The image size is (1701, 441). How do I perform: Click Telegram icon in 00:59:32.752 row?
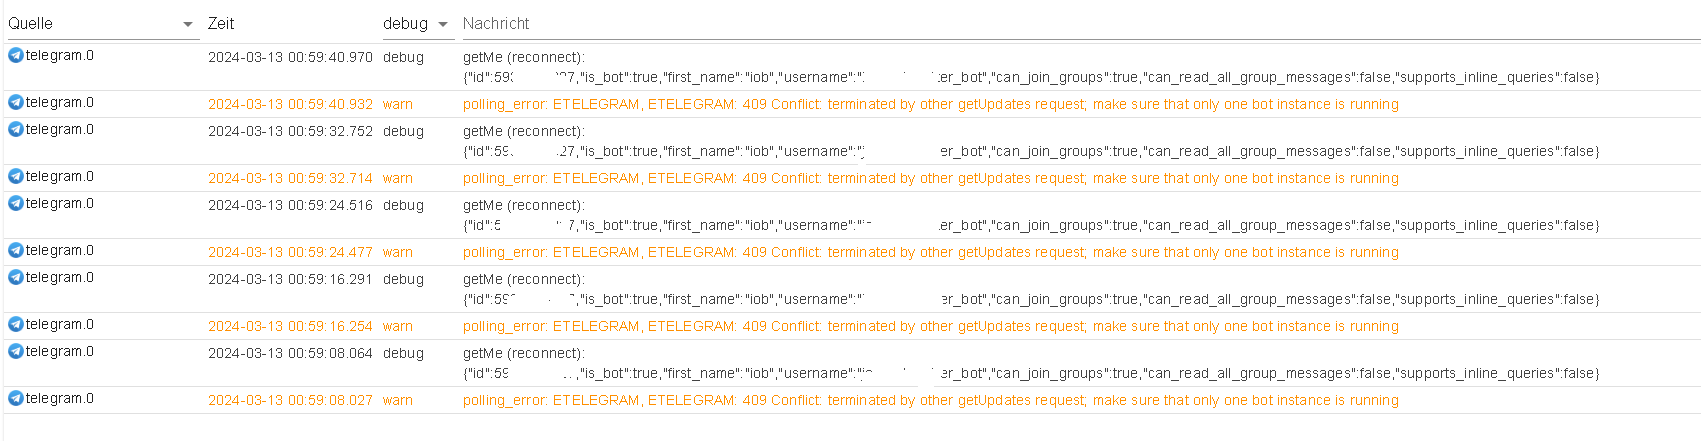[x=16, y=129]
